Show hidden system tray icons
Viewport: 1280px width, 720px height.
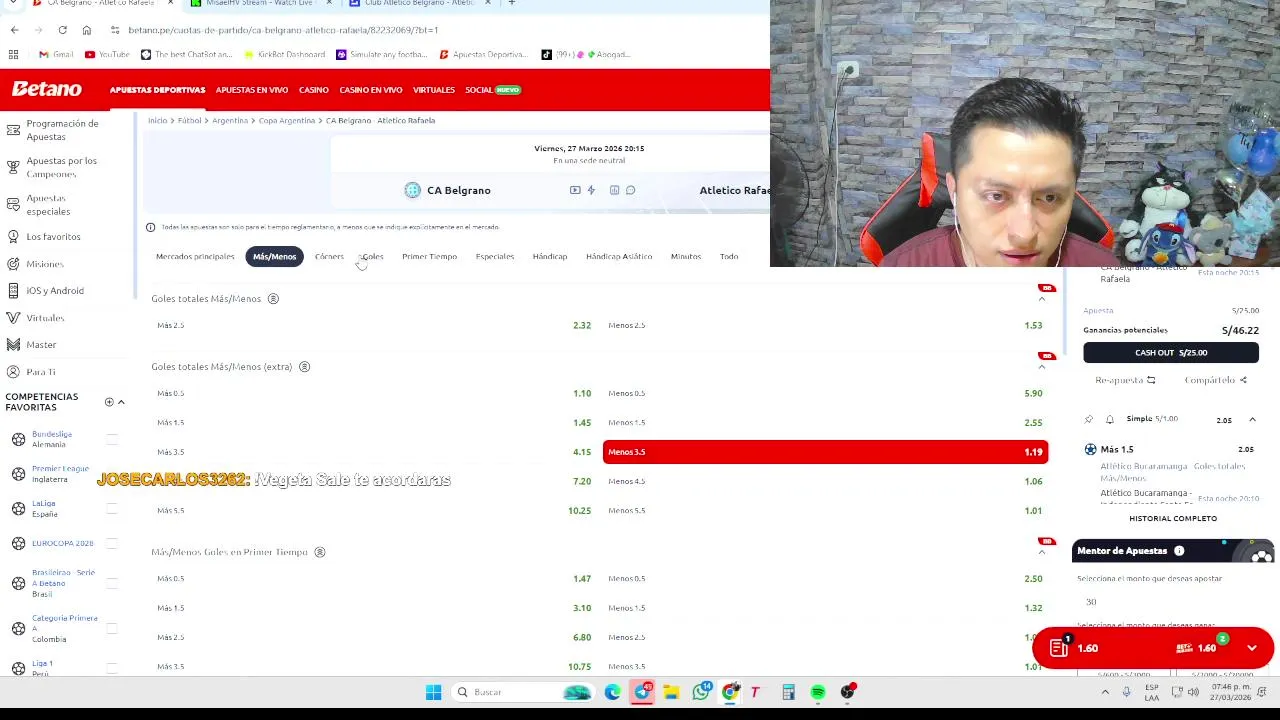tap(1105, 692)
